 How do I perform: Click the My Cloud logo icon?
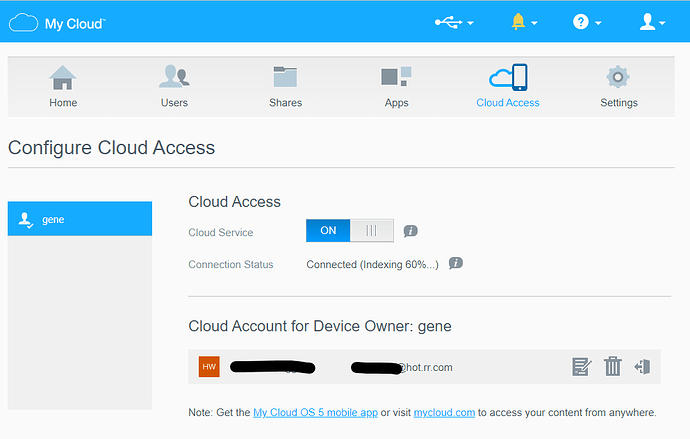pos(23,22)
